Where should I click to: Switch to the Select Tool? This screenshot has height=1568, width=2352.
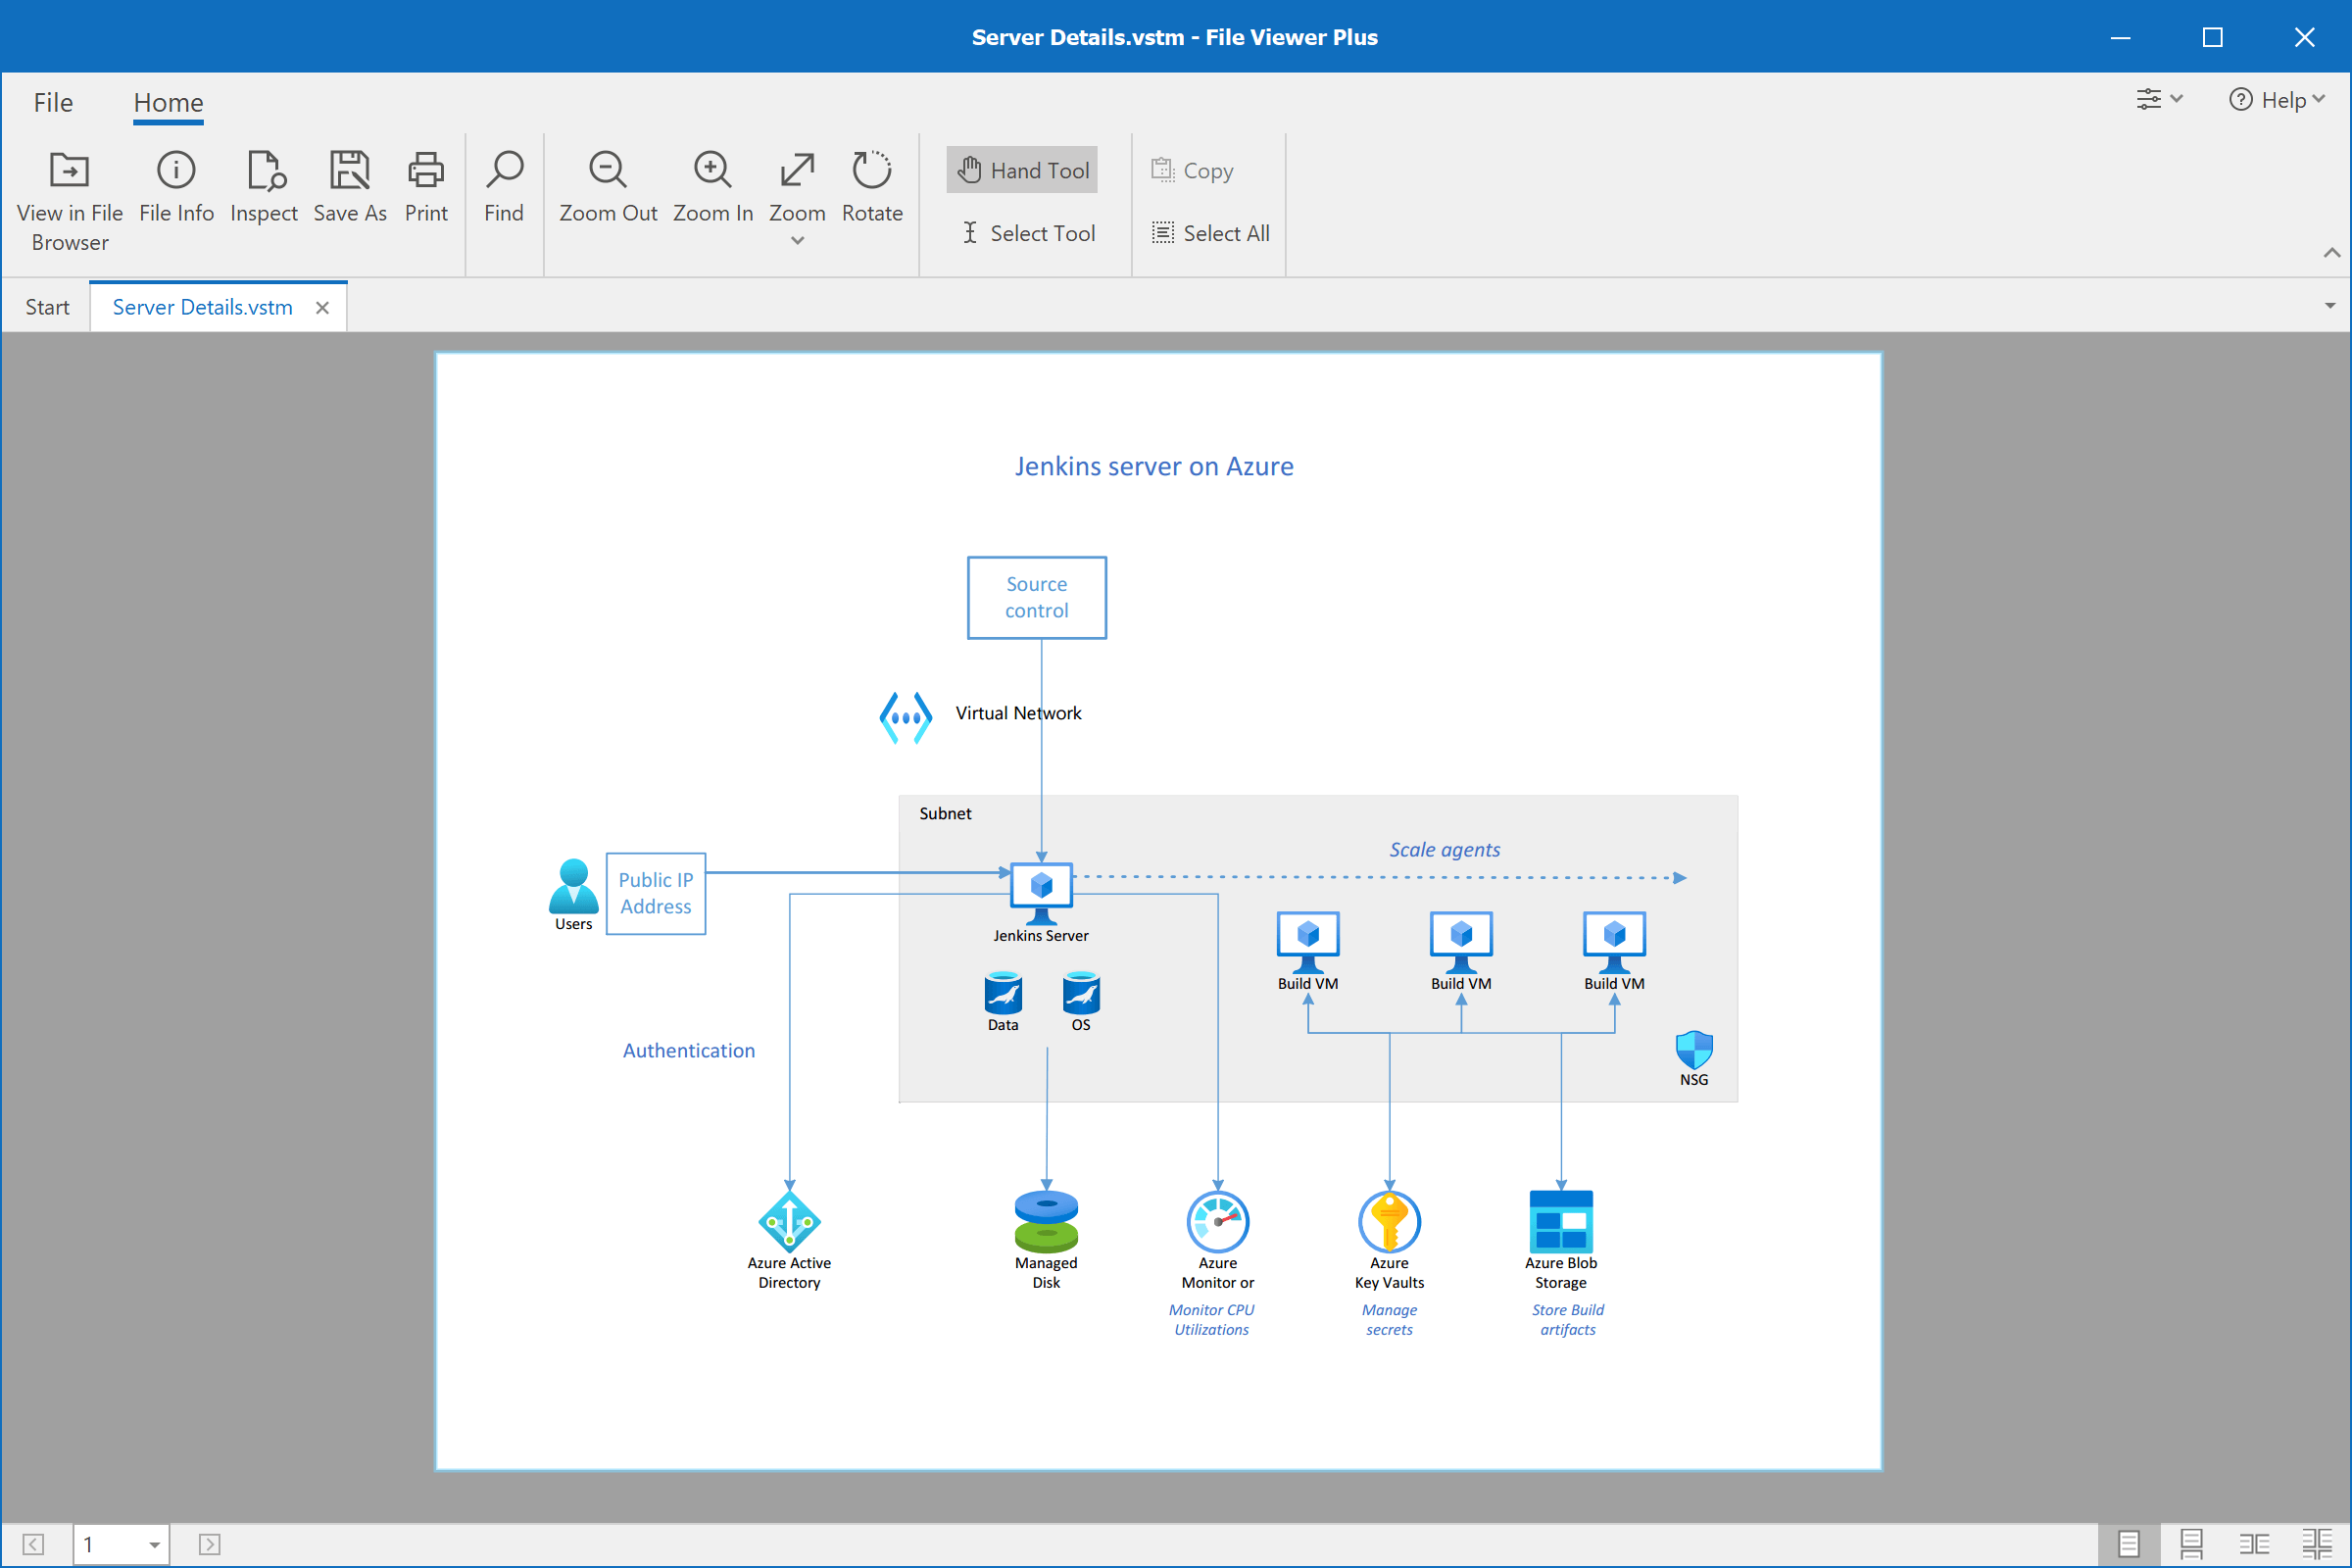coord(1027,233)
